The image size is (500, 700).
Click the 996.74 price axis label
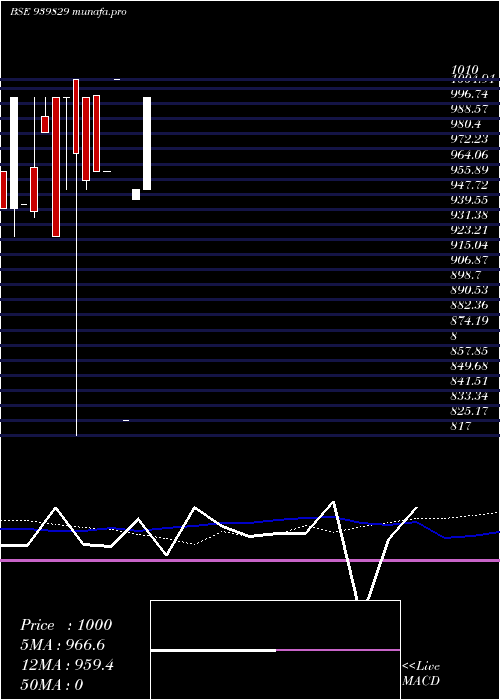pos(469,94)
